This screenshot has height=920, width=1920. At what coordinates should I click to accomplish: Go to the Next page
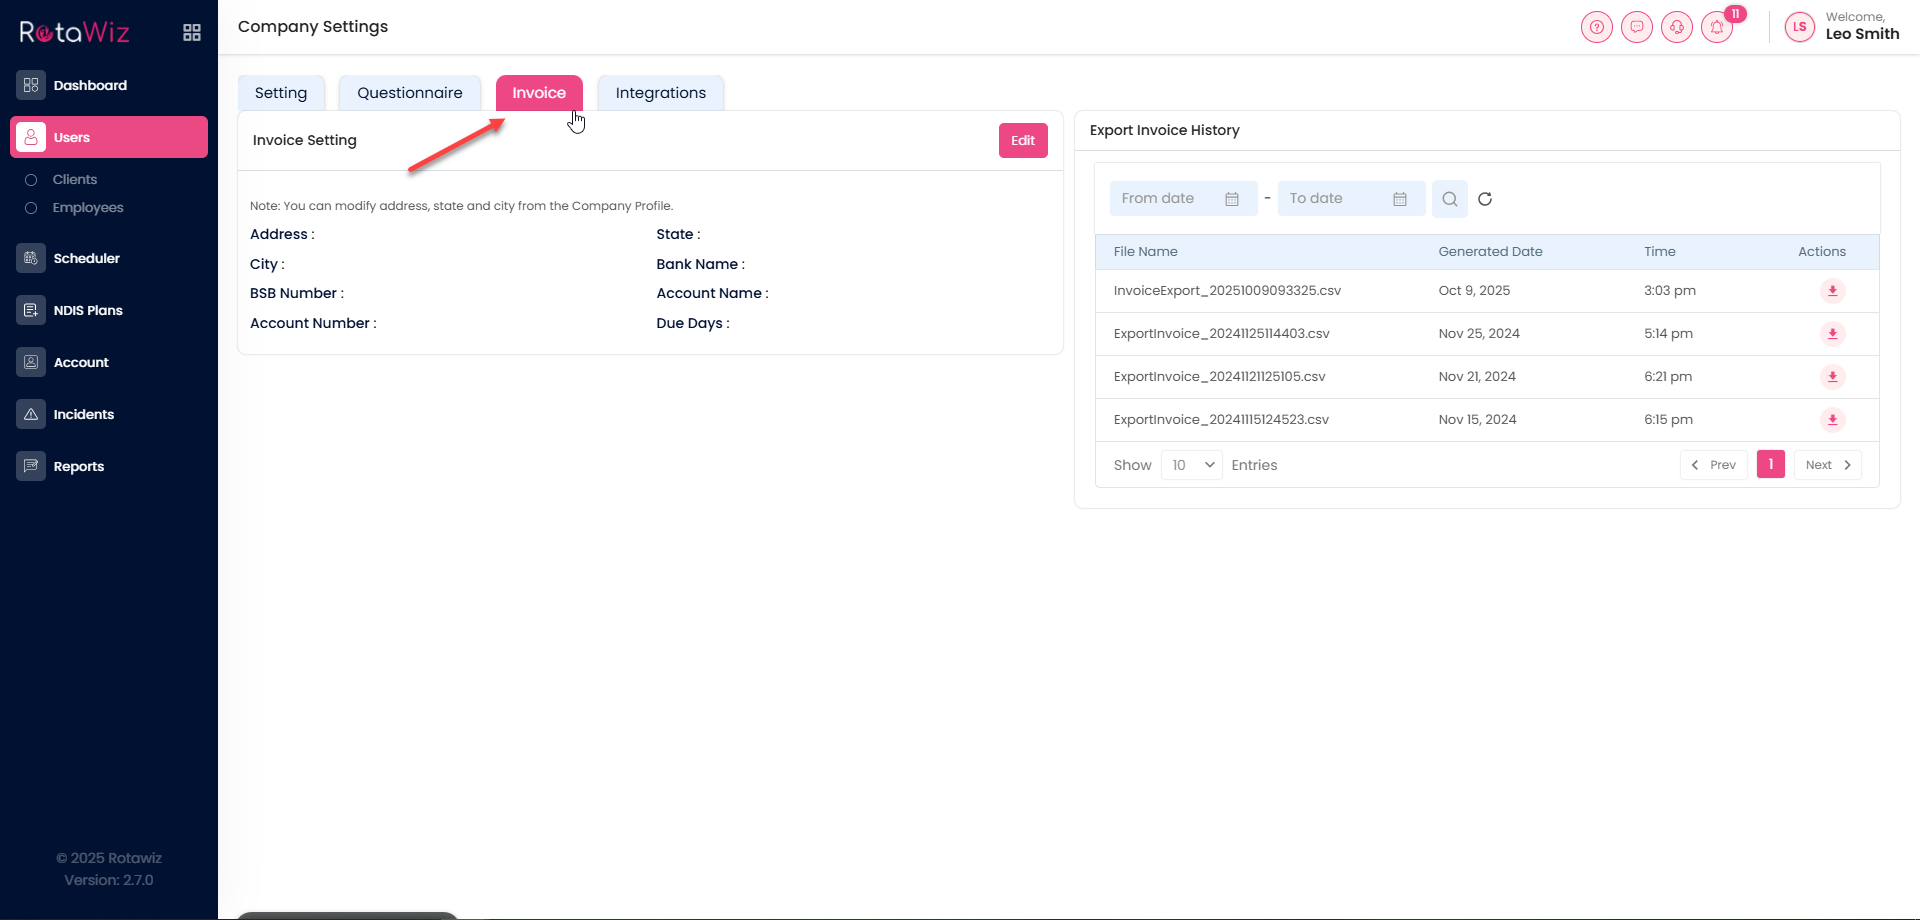click(x=1827, y=465)
